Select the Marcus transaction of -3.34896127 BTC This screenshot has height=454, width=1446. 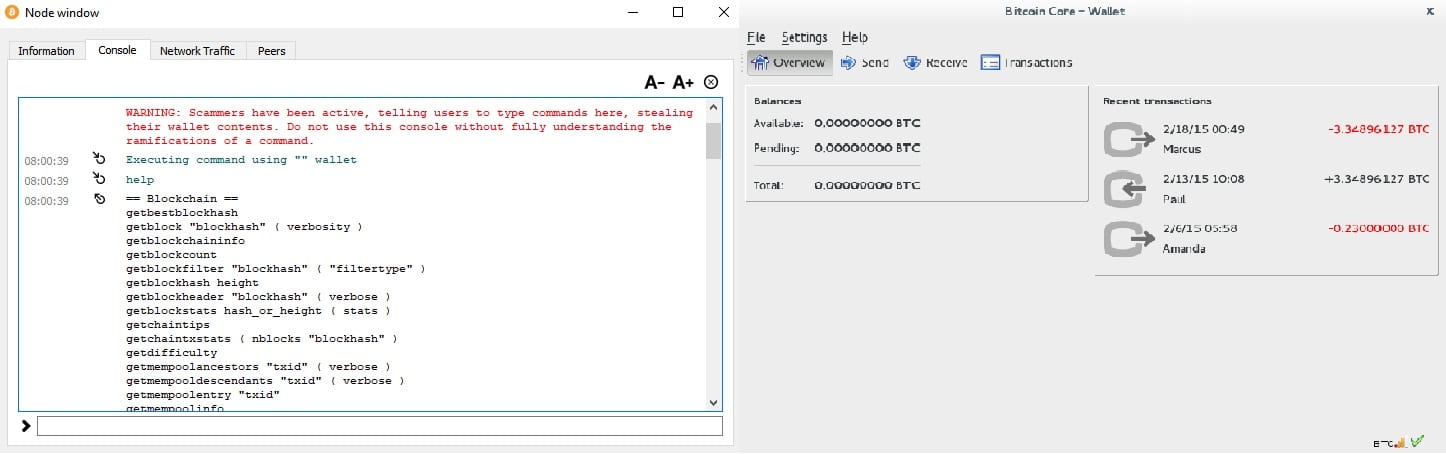click(1266, 140)
